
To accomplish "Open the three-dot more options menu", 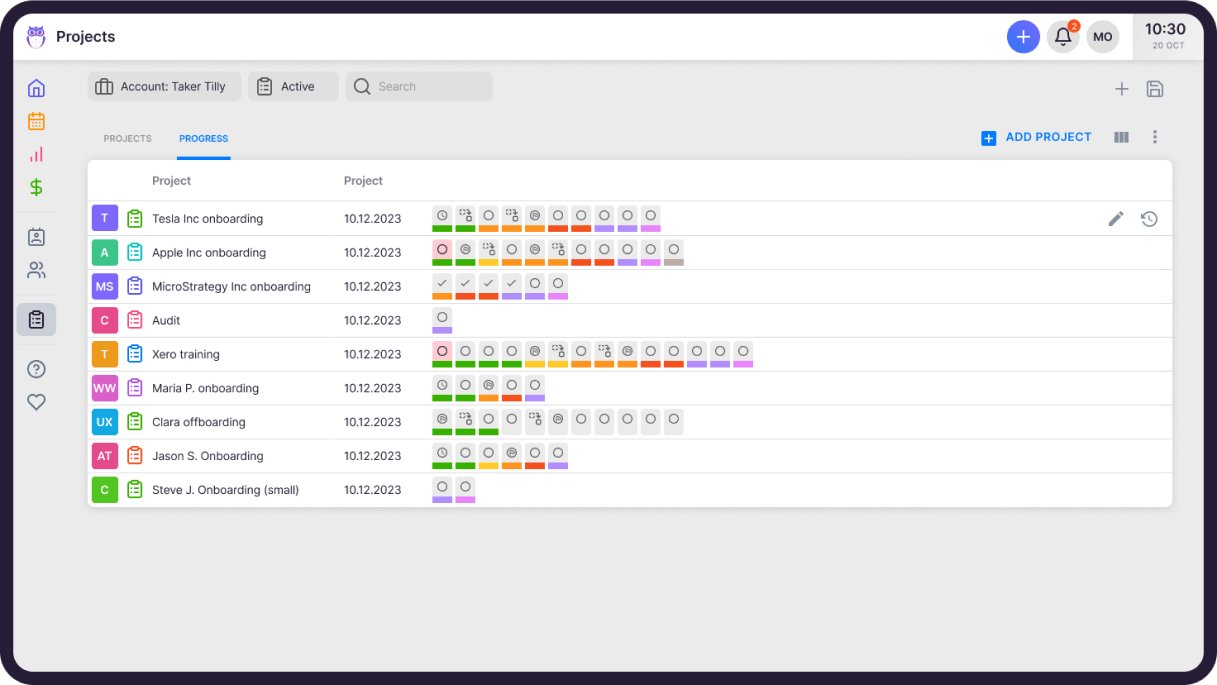I will pos(1154,137).
